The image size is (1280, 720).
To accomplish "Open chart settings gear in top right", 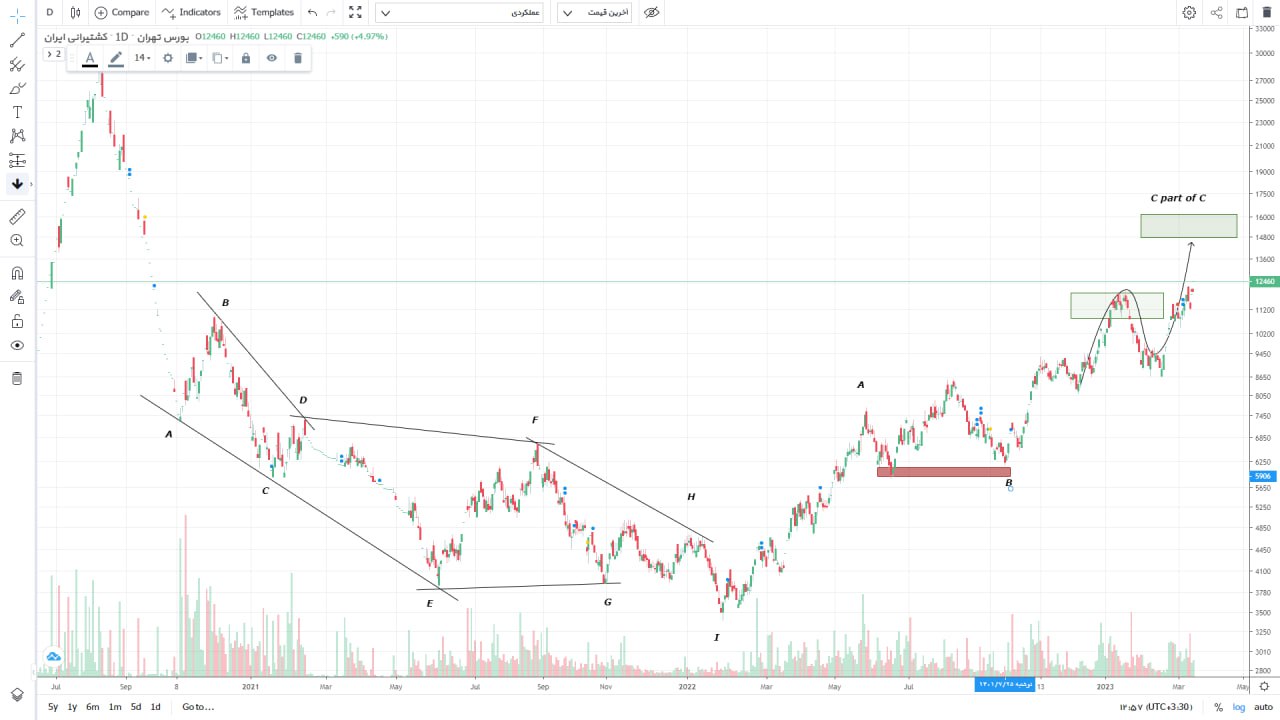I will [1189, 12].
